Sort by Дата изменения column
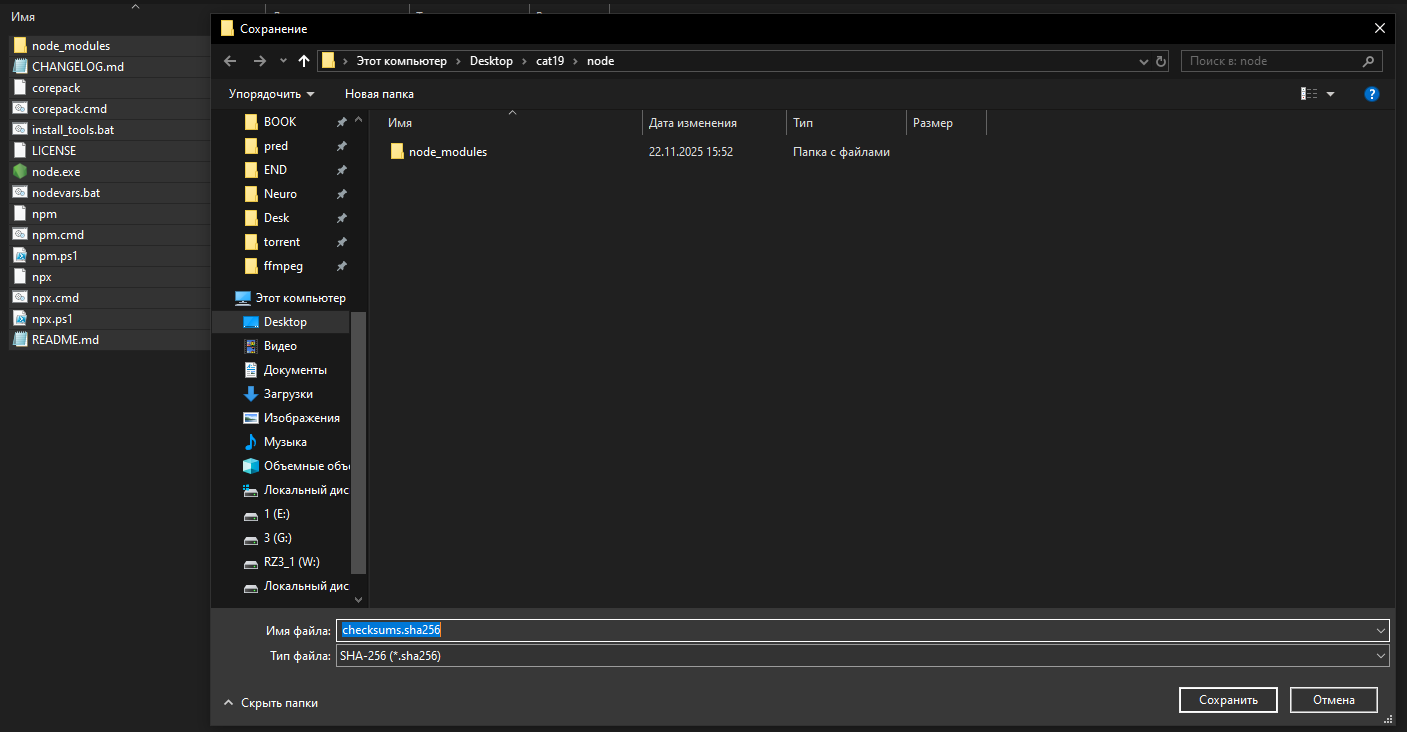This screenshot has width=1407, height=732. [x=693, y=123]
